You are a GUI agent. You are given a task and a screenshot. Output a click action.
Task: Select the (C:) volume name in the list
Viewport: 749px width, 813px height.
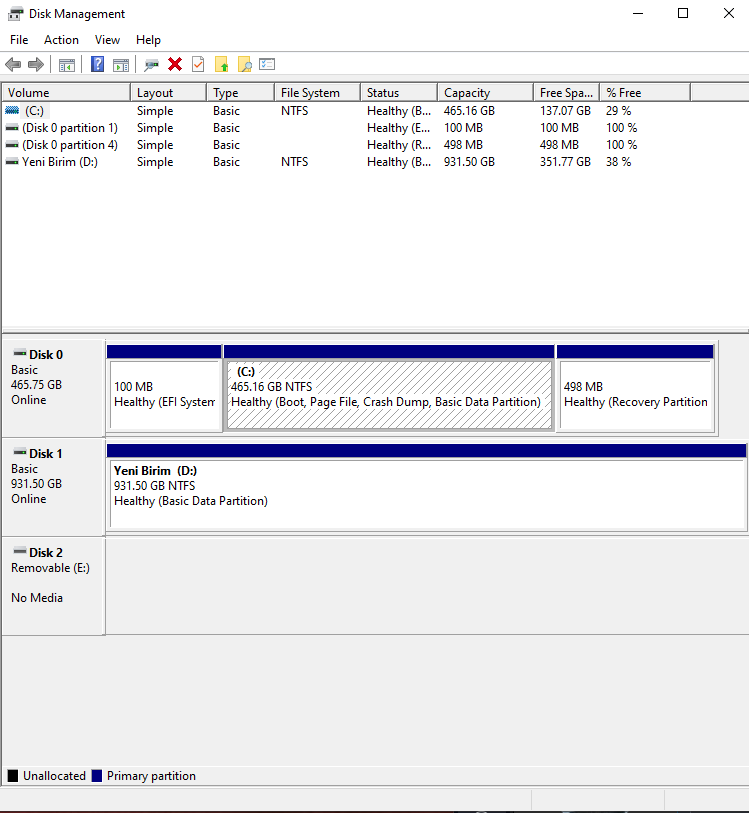pos(34,110)
